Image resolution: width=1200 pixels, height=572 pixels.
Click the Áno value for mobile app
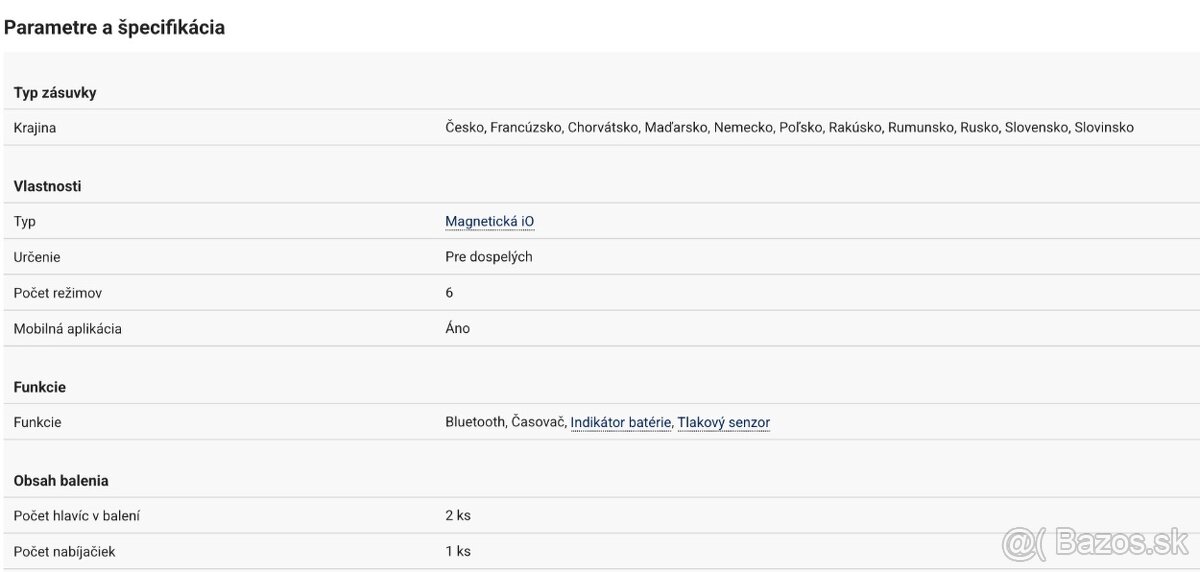pos(457,328)
